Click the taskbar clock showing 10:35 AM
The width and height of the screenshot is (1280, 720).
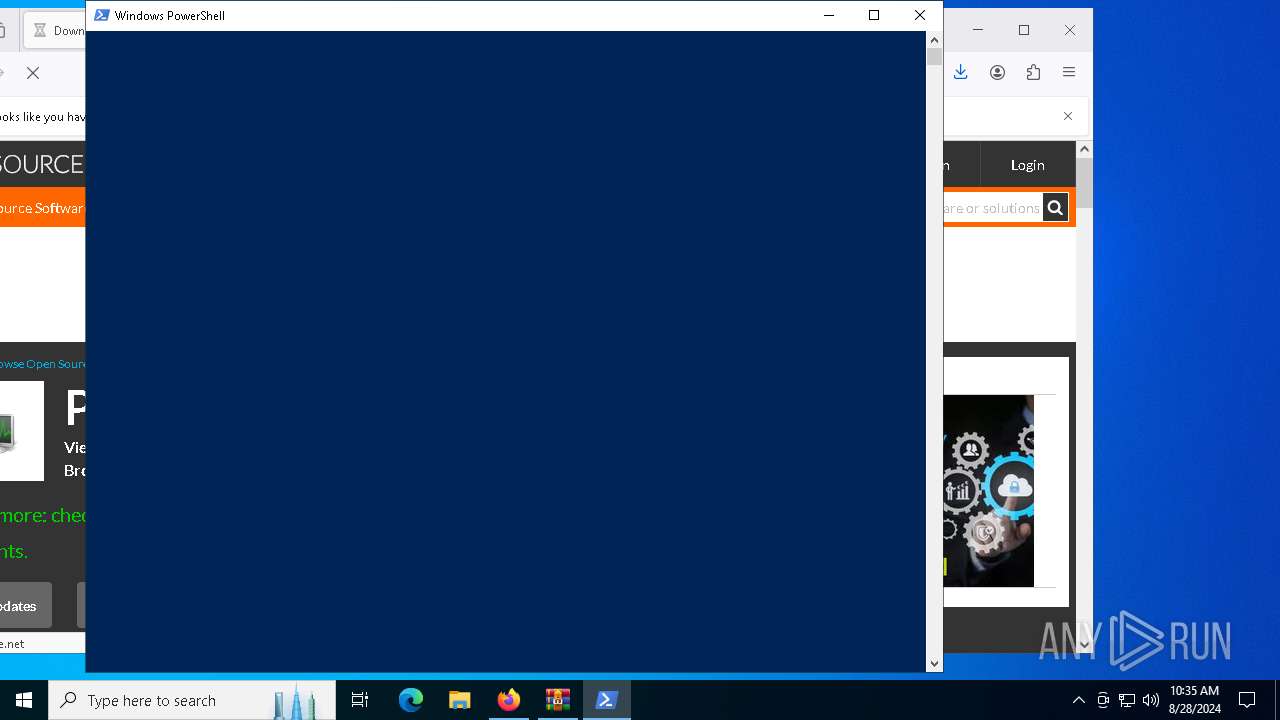(1194, 700)
